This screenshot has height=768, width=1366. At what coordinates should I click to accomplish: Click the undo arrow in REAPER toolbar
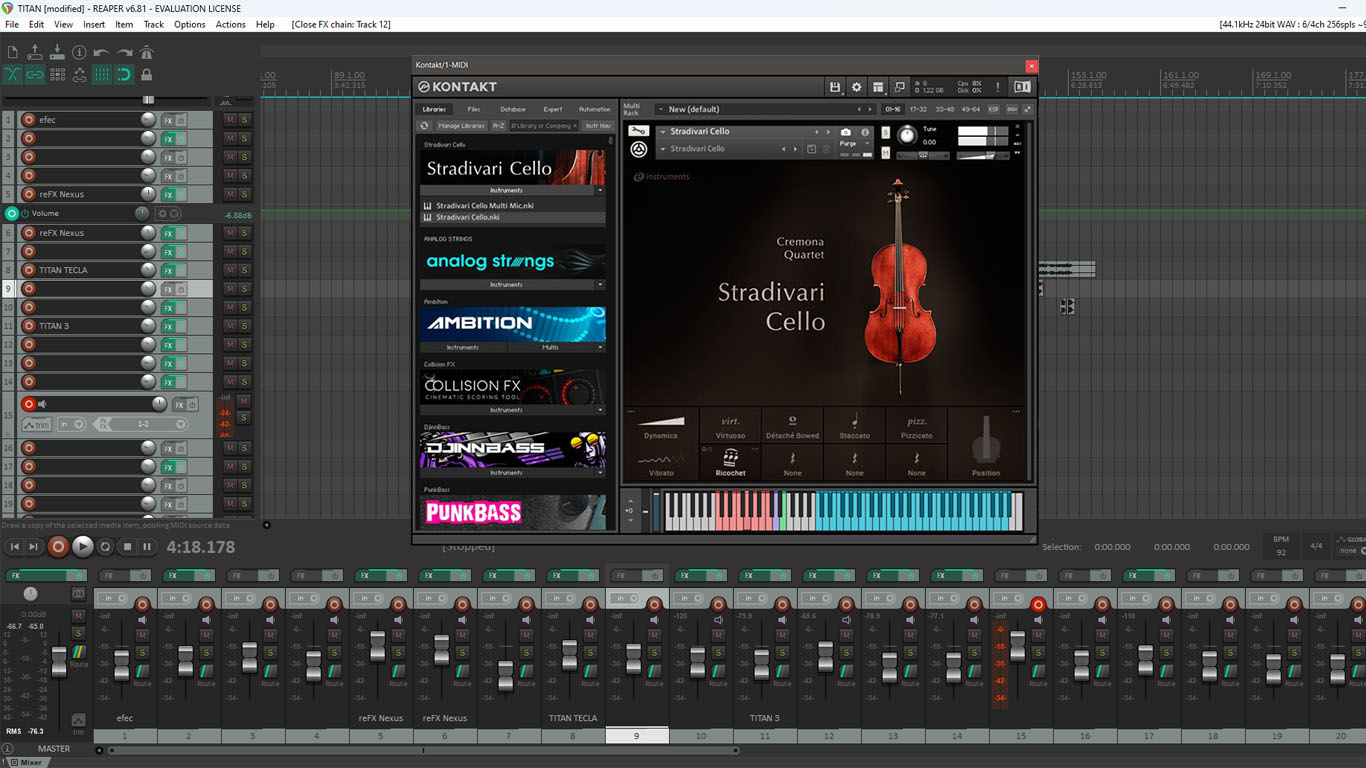[101, 52]
